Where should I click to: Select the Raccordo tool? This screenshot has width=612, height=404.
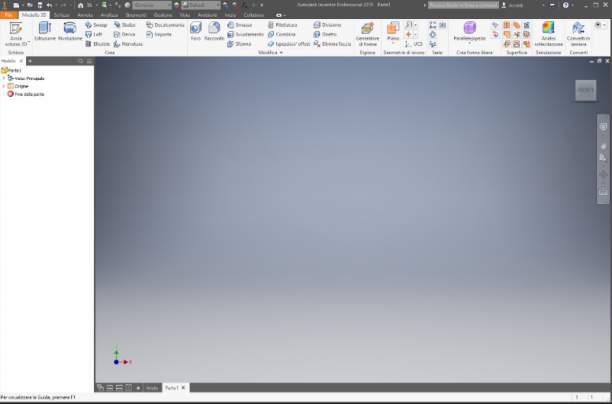pos(214,31)
